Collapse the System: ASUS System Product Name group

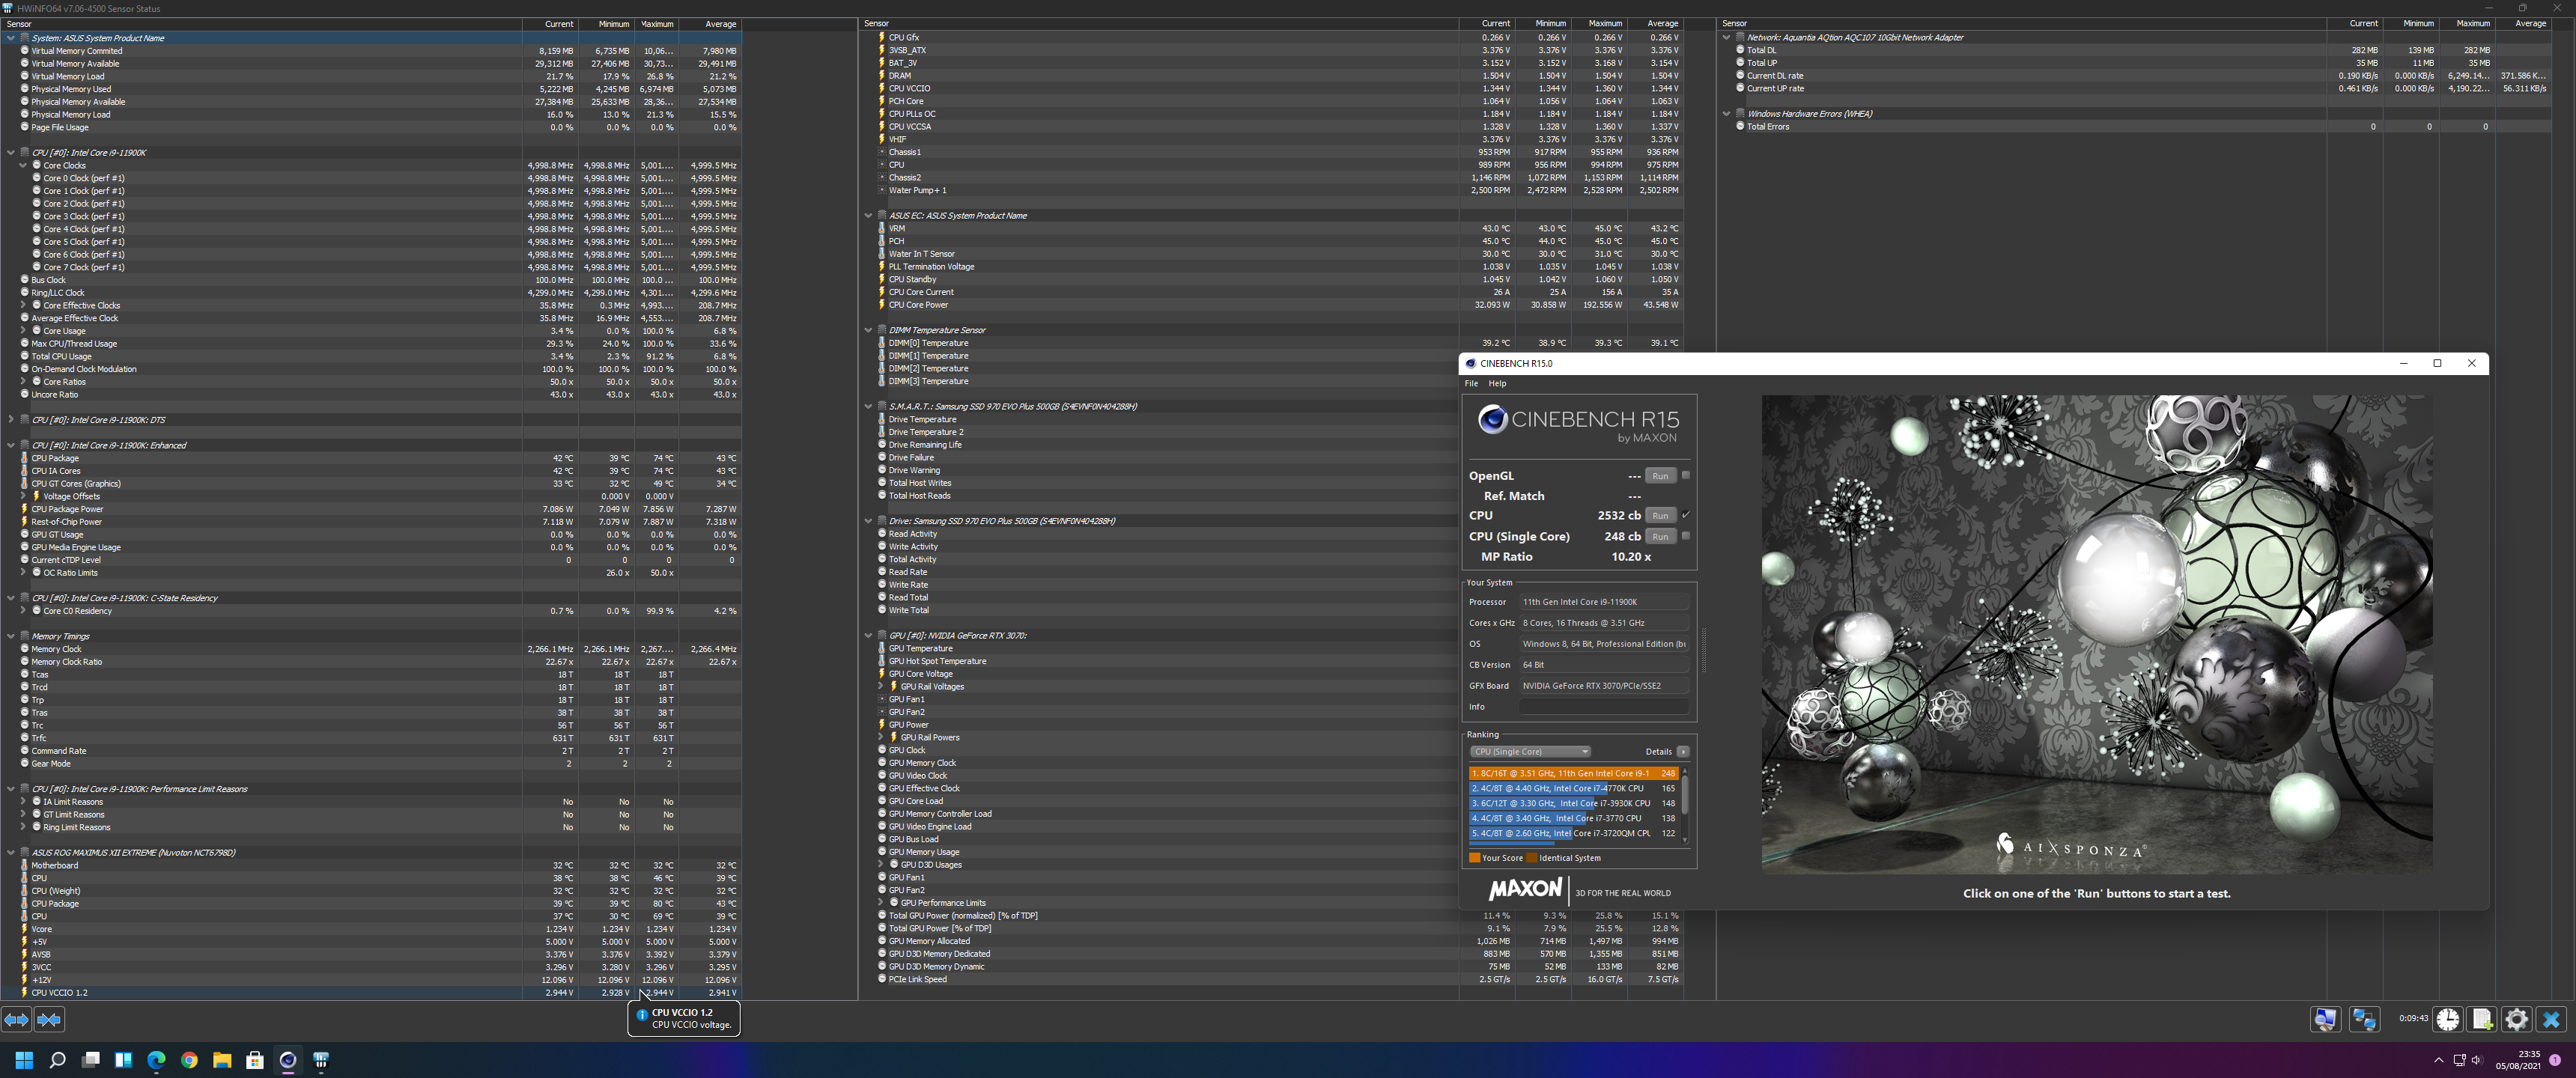[11, 38]
